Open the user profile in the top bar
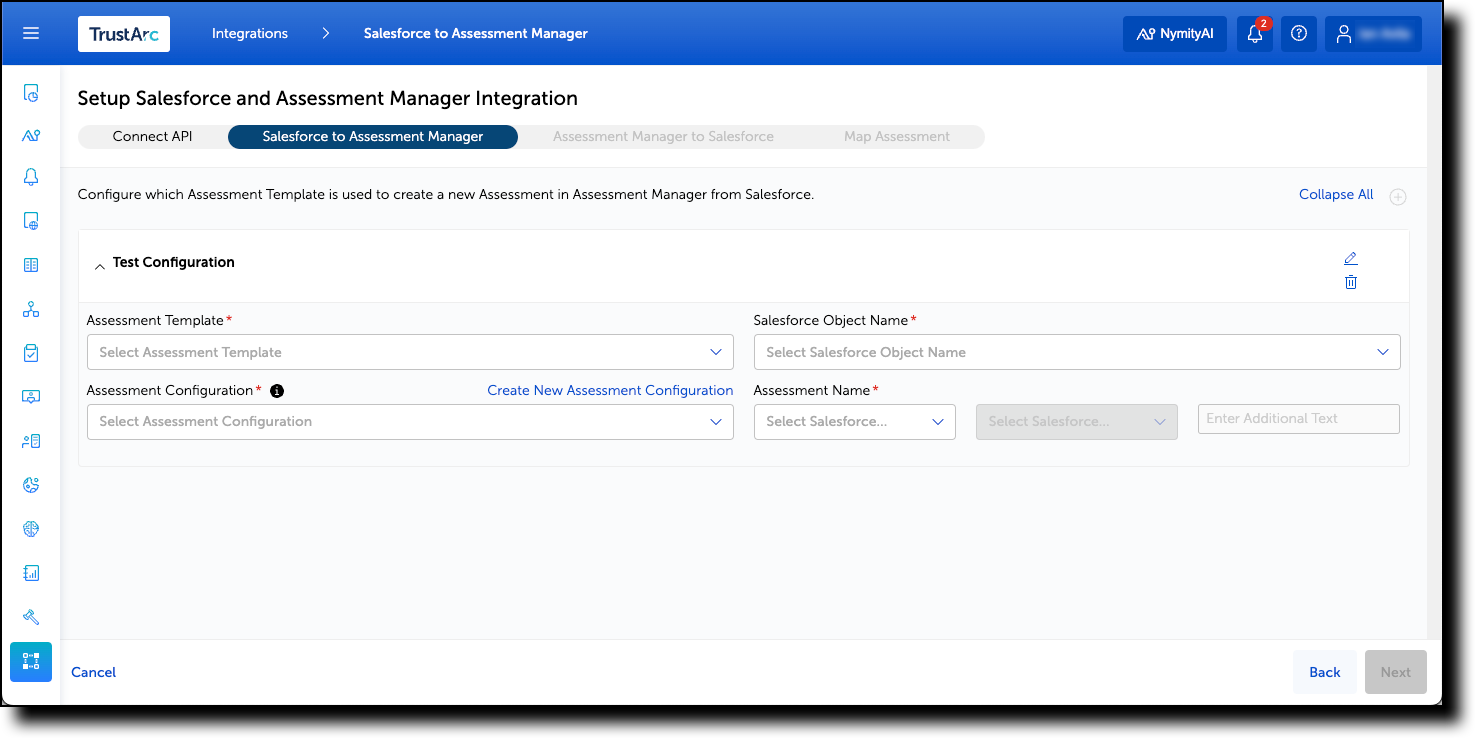Screen dimensions: 1475x738 1371,33
